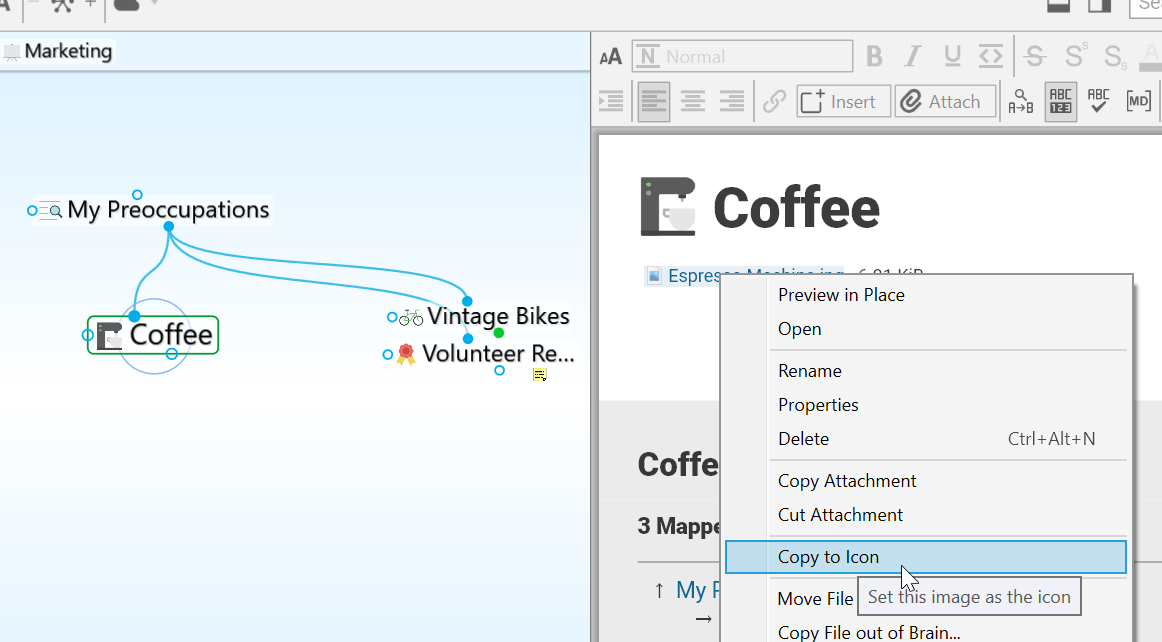Open the Normal paragraph style dropdown
The image size is (1162, 642).
[742, 57]
